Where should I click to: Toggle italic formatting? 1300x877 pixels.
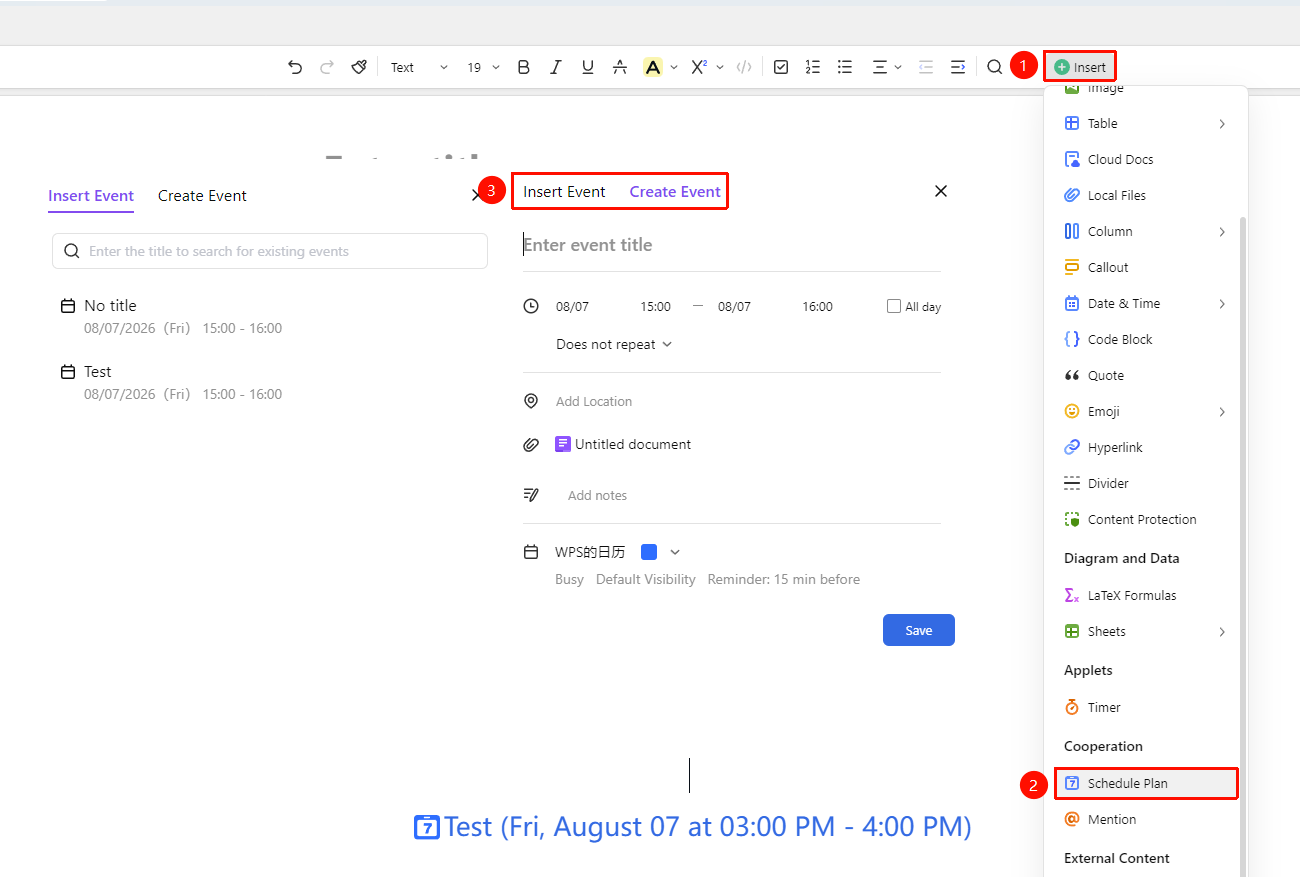coord(555,67)
